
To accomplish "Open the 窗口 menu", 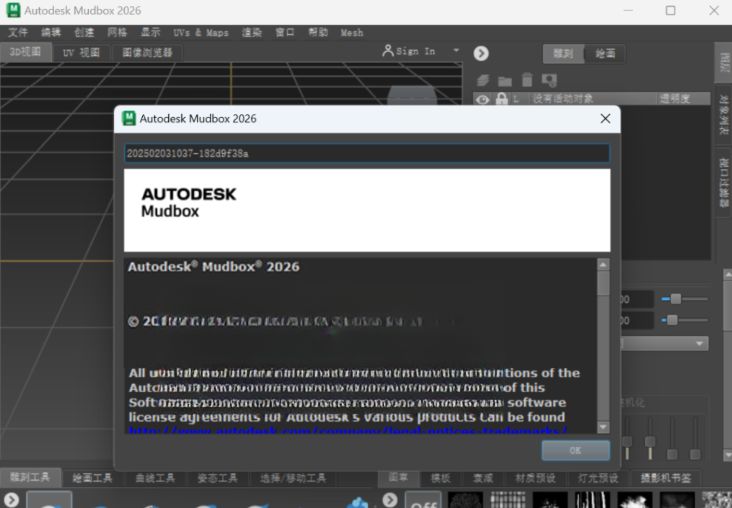I will [x=285, y=32].
